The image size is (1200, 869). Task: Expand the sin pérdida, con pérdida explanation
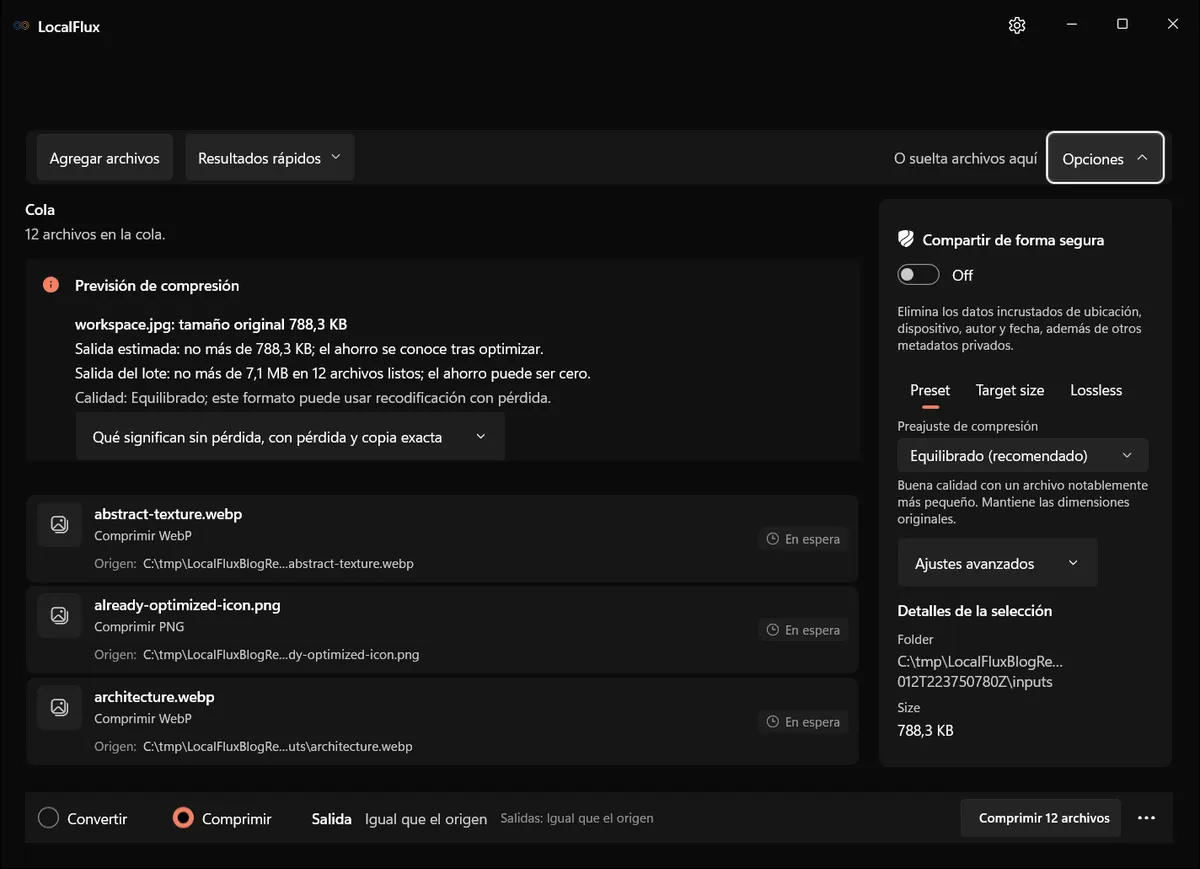pyautogui.click(x=290, y=437)
